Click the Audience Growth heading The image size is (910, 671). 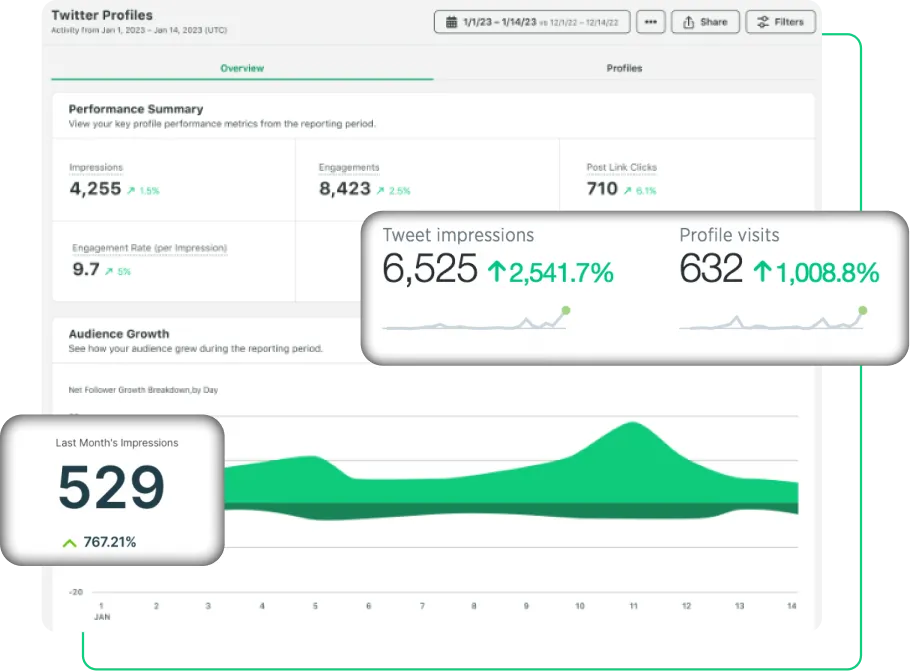click(x=119, y=334)
